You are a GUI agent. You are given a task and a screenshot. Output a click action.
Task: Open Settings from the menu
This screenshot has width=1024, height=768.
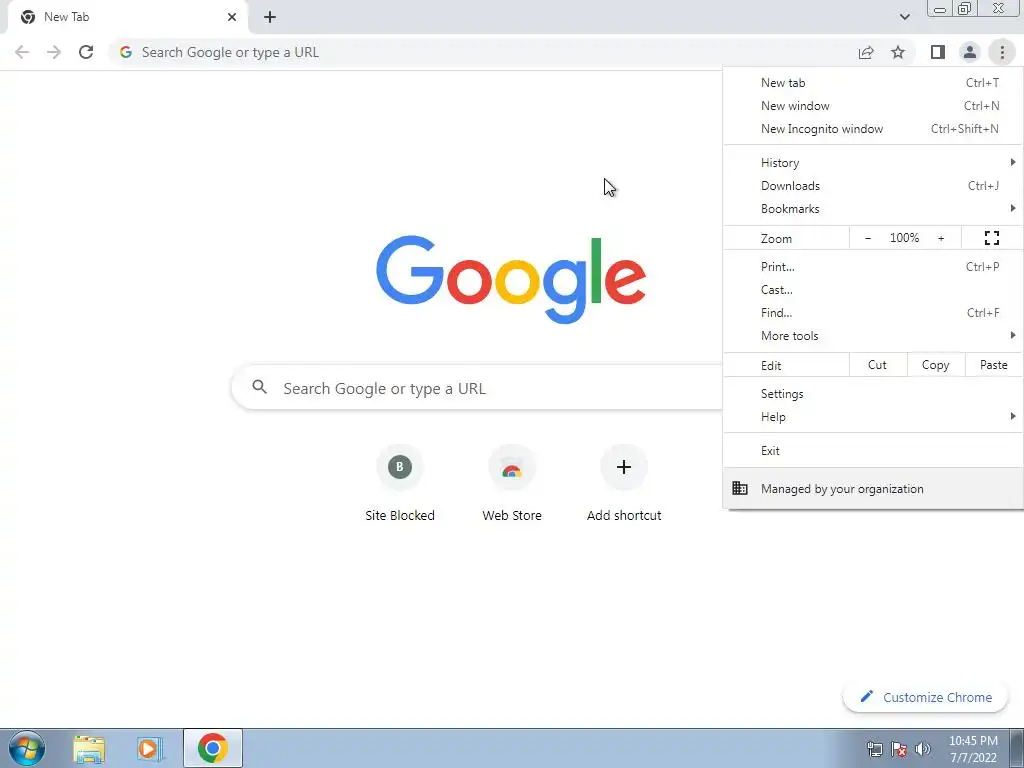click(x=873, y=394)
